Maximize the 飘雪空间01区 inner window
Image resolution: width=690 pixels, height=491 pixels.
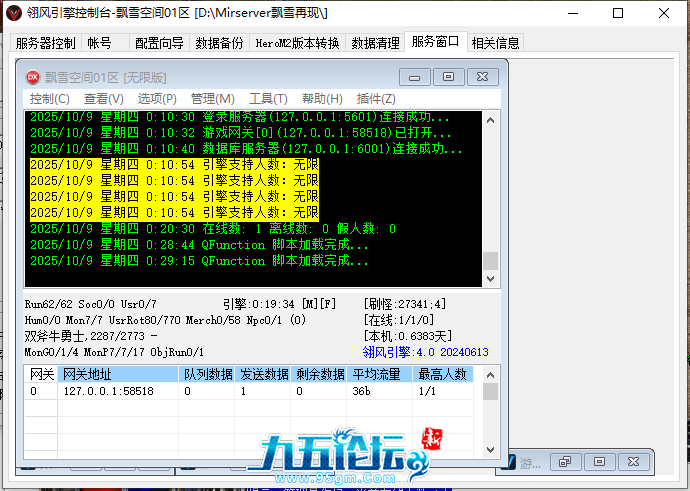[x=448, y=77]
